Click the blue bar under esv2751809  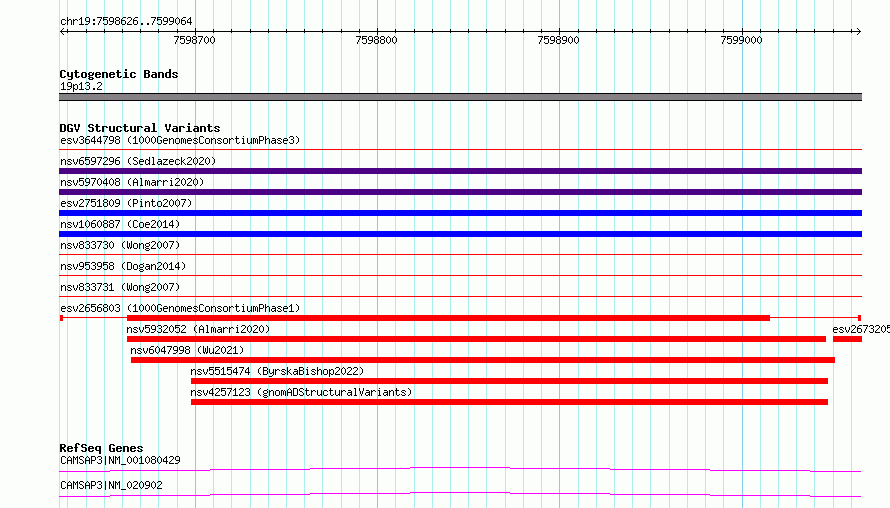click(x=460, y=213)
